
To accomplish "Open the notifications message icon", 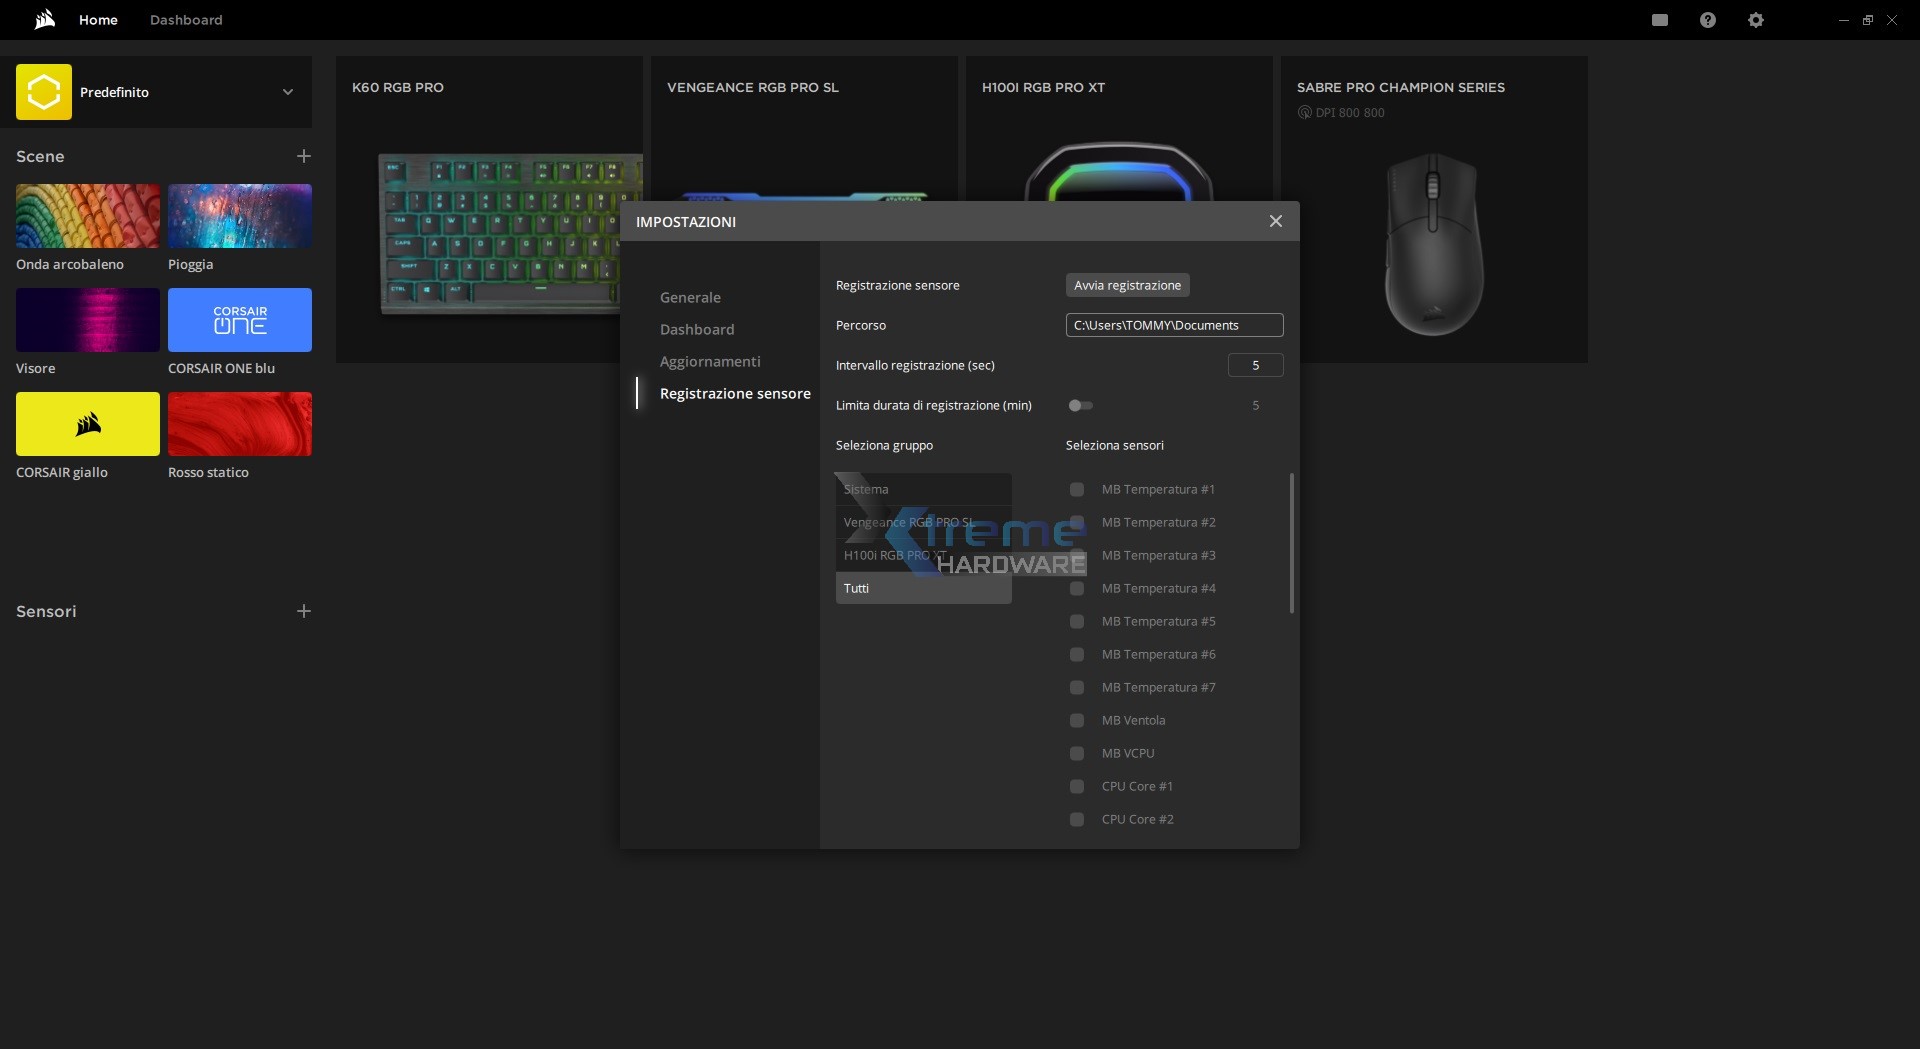I will [x=1660, y=20].
